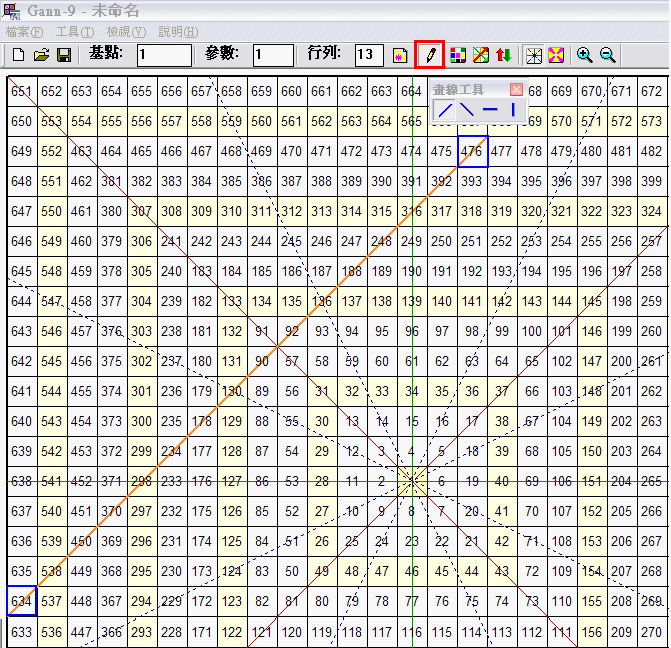Create a new file with the blank page icon
The image size is (671, 648).
point(18,55)
